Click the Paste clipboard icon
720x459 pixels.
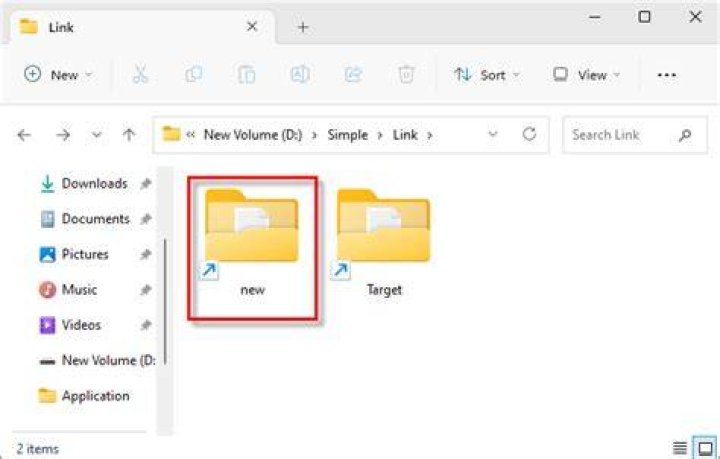point(247,74)
